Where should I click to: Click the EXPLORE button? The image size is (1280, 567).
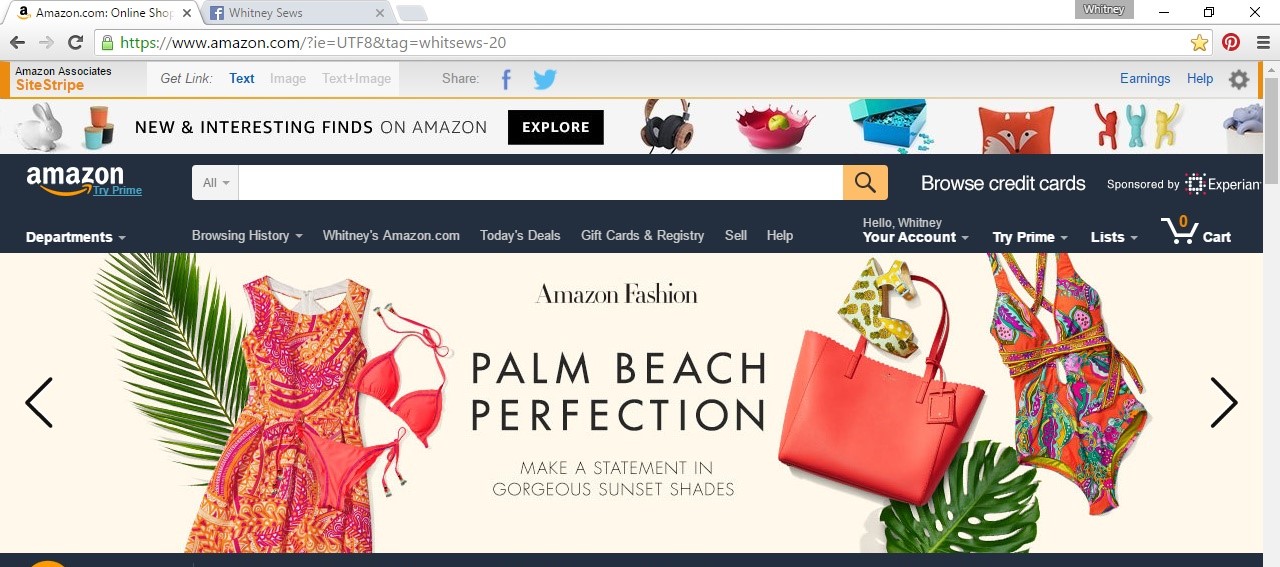coord(556,127)
